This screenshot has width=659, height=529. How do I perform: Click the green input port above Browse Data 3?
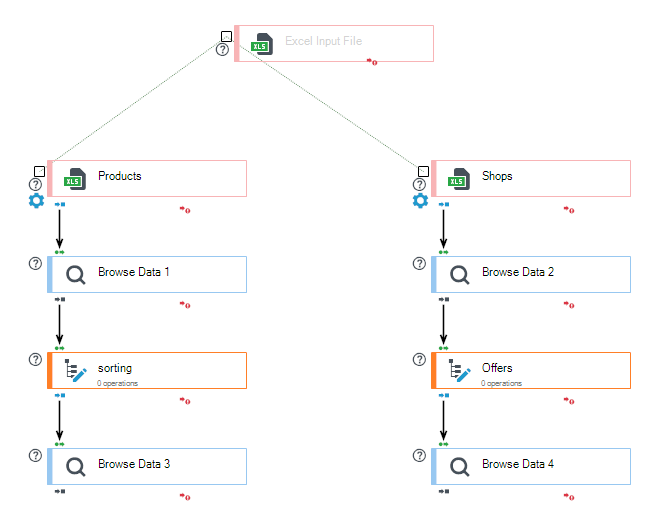click(60, 444)
